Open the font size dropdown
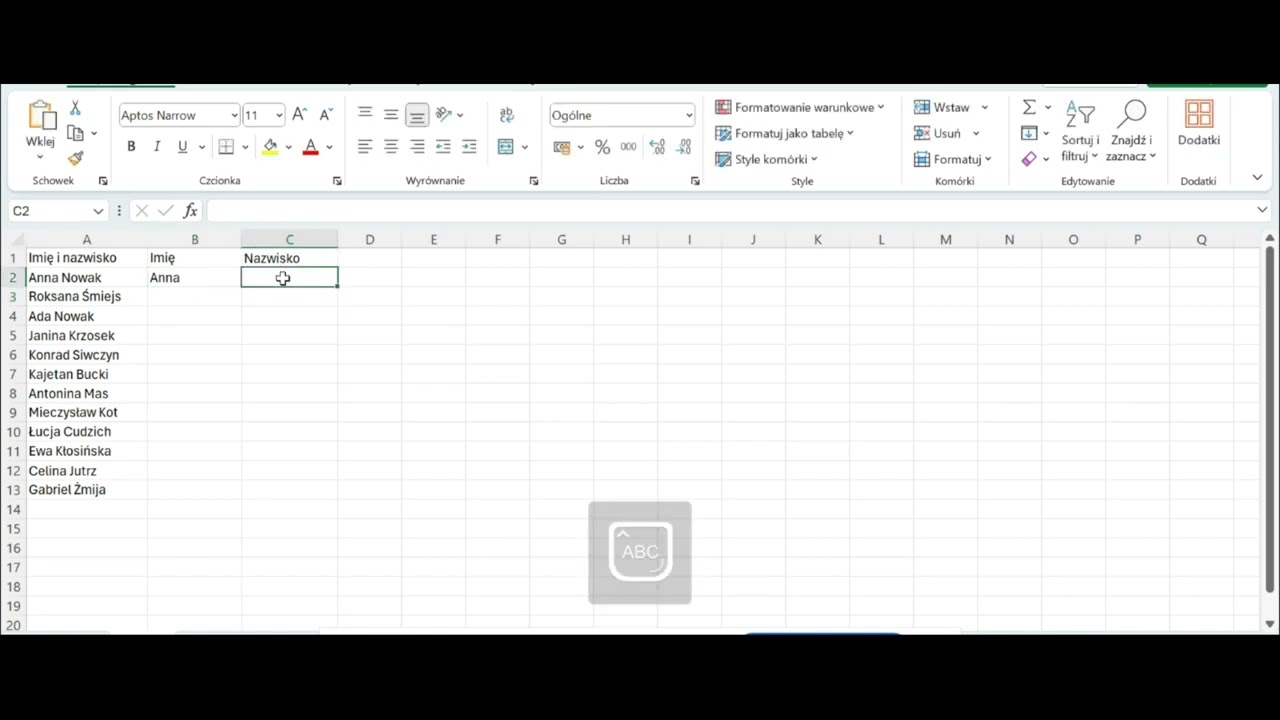 pos(279,115)
